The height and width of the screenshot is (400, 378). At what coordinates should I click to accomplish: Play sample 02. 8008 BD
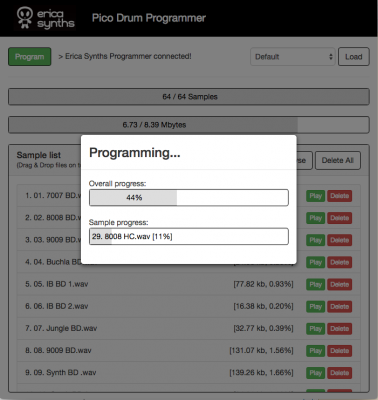315,218
